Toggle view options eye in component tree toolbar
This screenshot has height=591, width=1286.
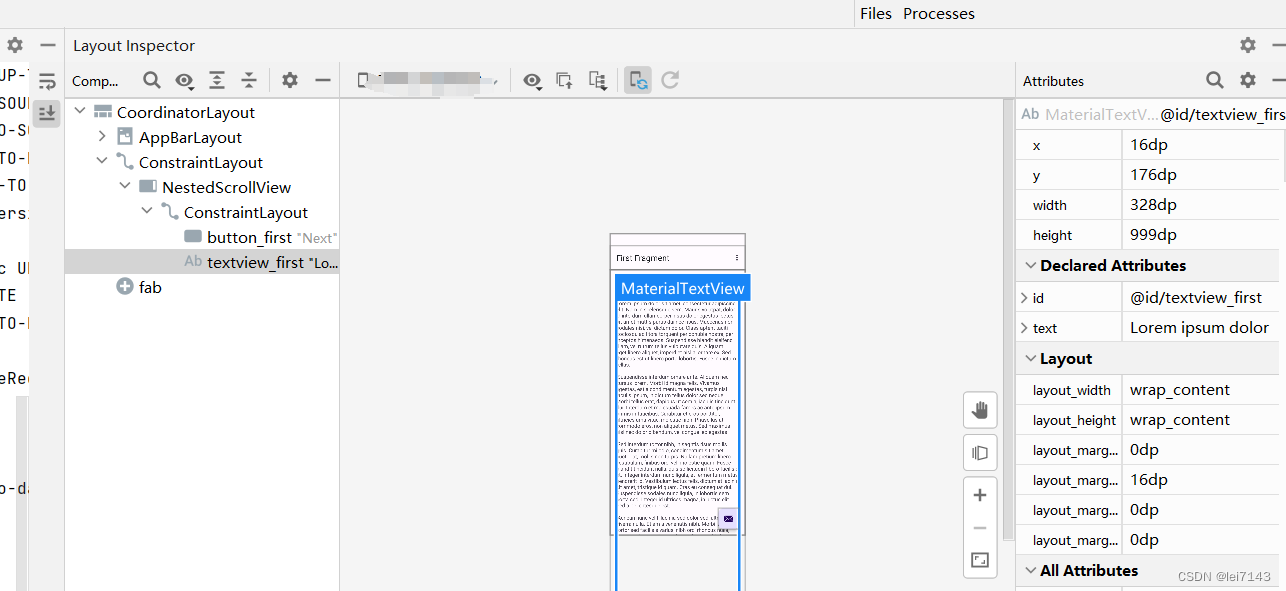(x=184, y=80)
